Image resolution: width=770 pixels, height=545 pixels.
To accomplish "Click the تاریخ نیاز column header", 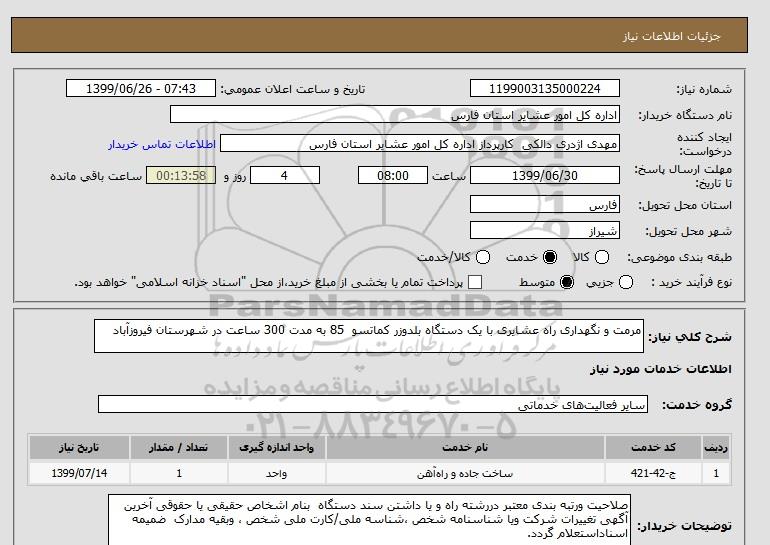I will tap(79, 447).
